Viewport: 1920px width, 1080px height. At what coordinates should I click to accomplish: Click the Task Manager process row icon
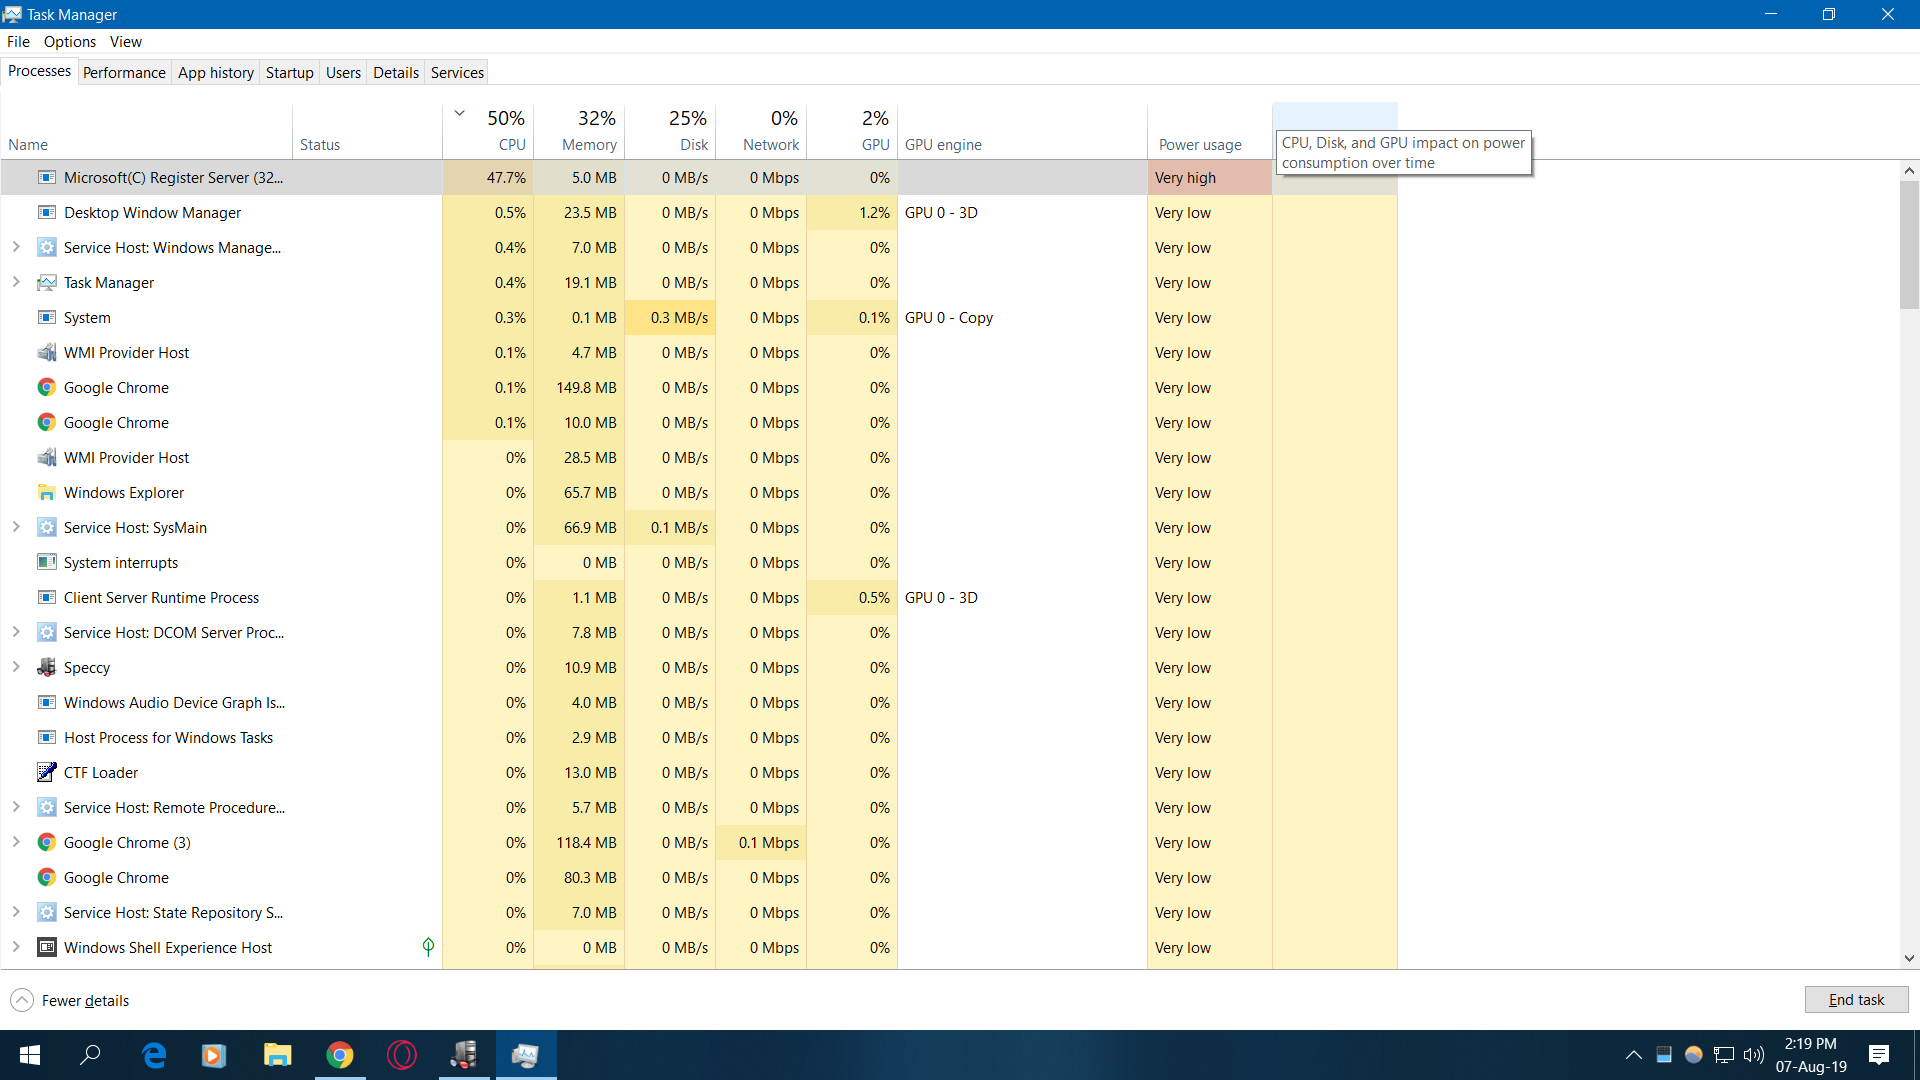(46, 282)
